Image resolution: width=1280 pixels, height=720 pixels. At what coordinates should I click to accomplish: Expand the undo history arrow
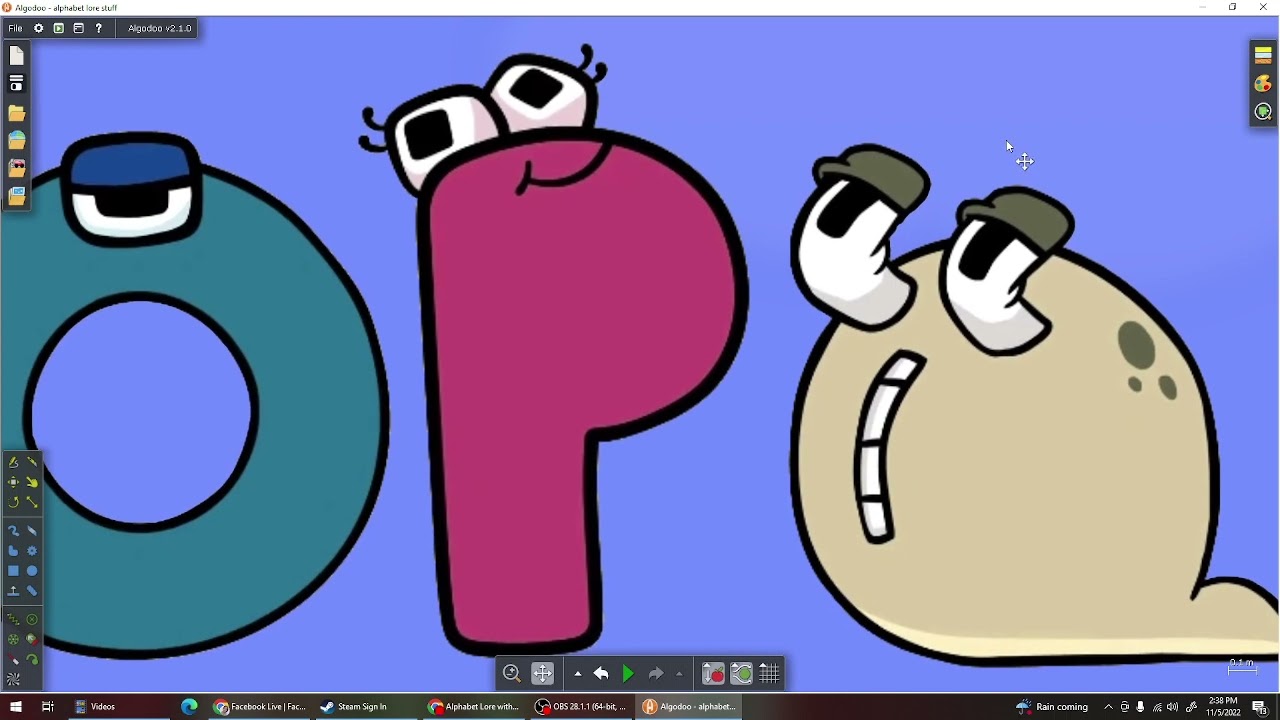point(577,673)
